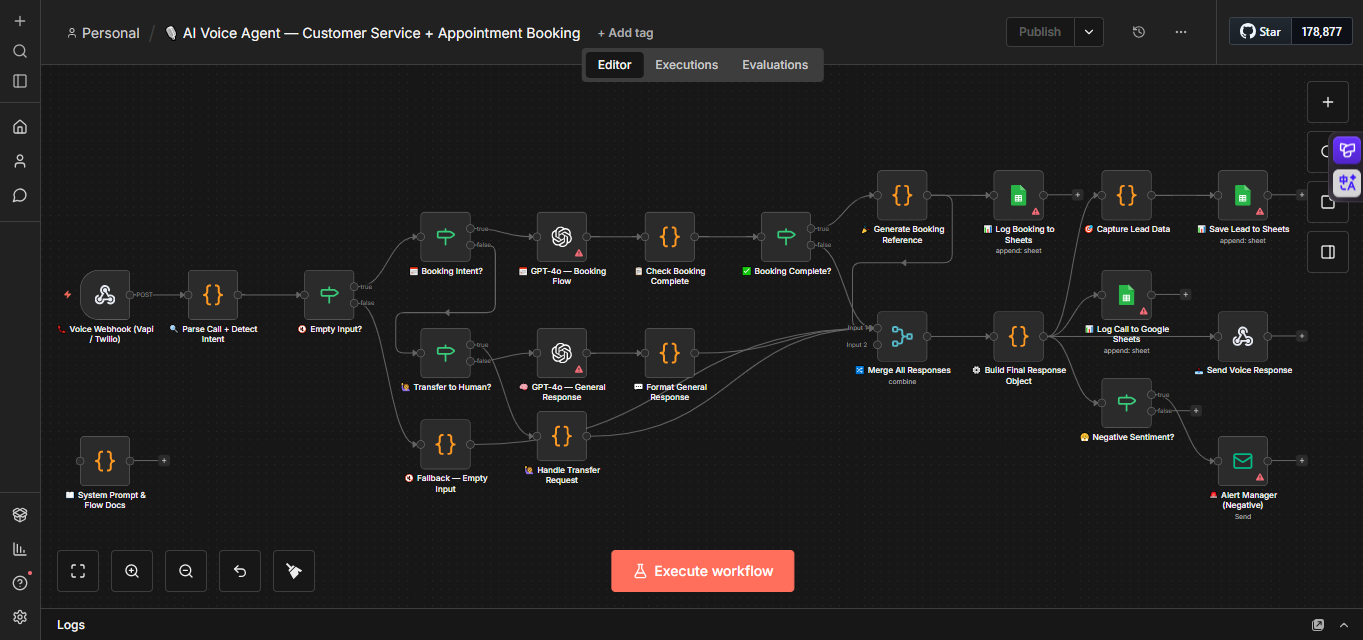Image resolution: width=1363 pixels, height=640 pixels.
Task: Click the workflow title to rename
Action: click(373, 33)
